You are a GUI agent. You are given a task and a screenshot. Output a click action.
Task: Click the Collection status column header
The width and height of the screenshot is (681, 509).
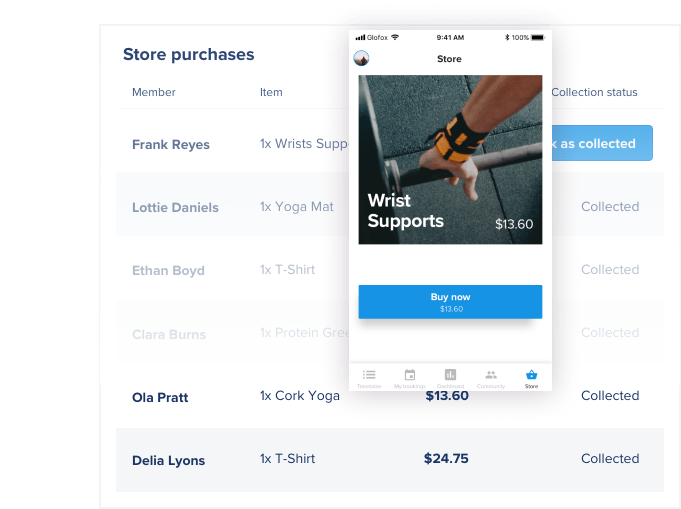click(x=594, y=92)
